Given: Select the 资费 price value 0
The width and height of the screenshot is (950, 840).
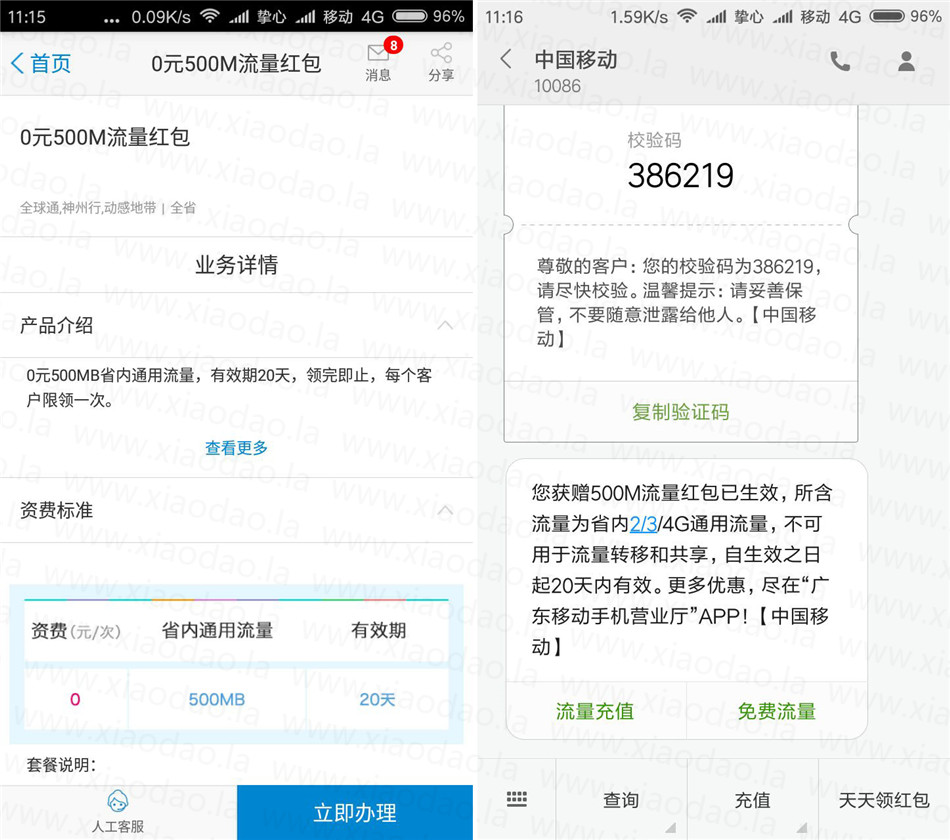Looking at the screenshot, I should (x=75, y=699).
